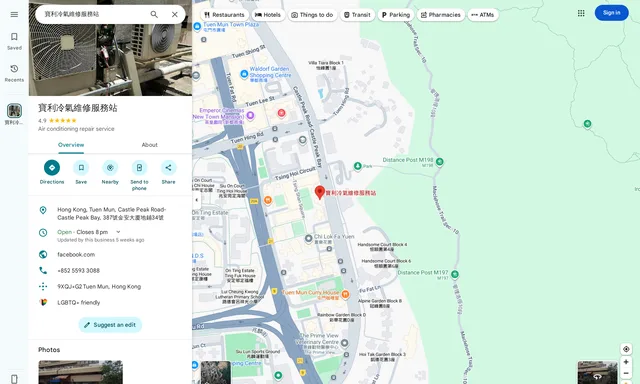
Task: Get Directions to this place
Action: [52, 172]
